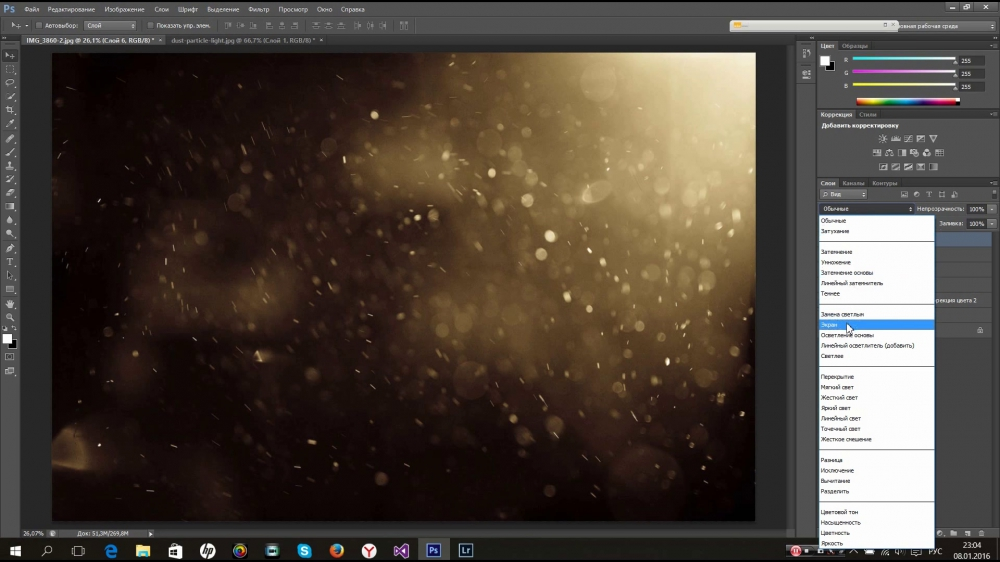Select the Move tool in the toolbox
This screenshot has height=562, width=1000.
pos(10,55)
